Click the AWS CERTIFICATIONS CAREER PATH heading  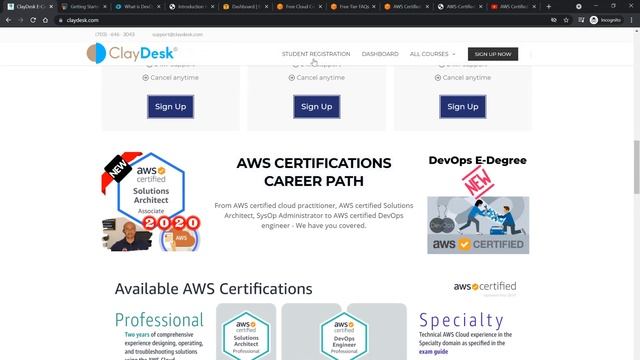(x=314, y=172)
